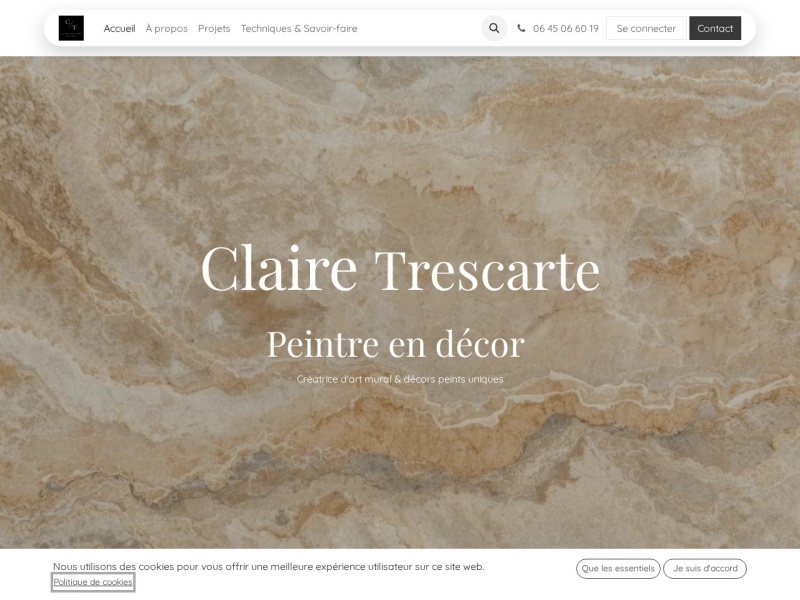Click the Créatrice d'art mural tagline

(x=400, y=379)
